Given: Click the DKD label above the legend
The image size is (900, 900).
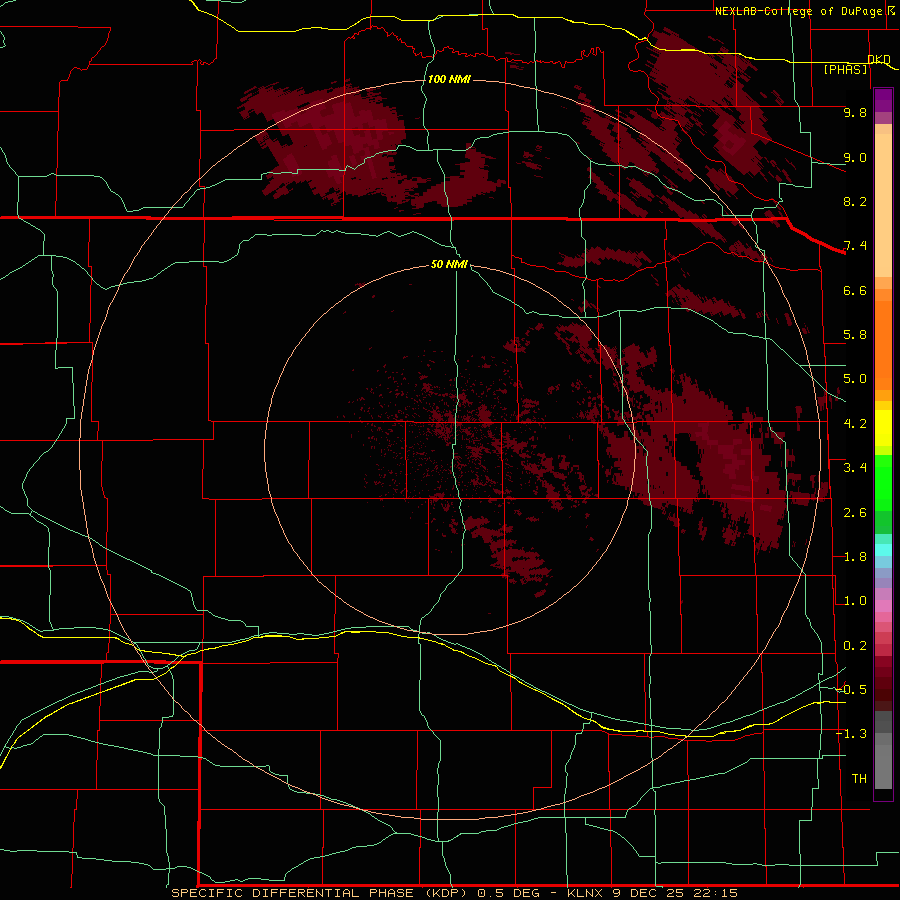Looking at the screenshot, I should point(879,59).
